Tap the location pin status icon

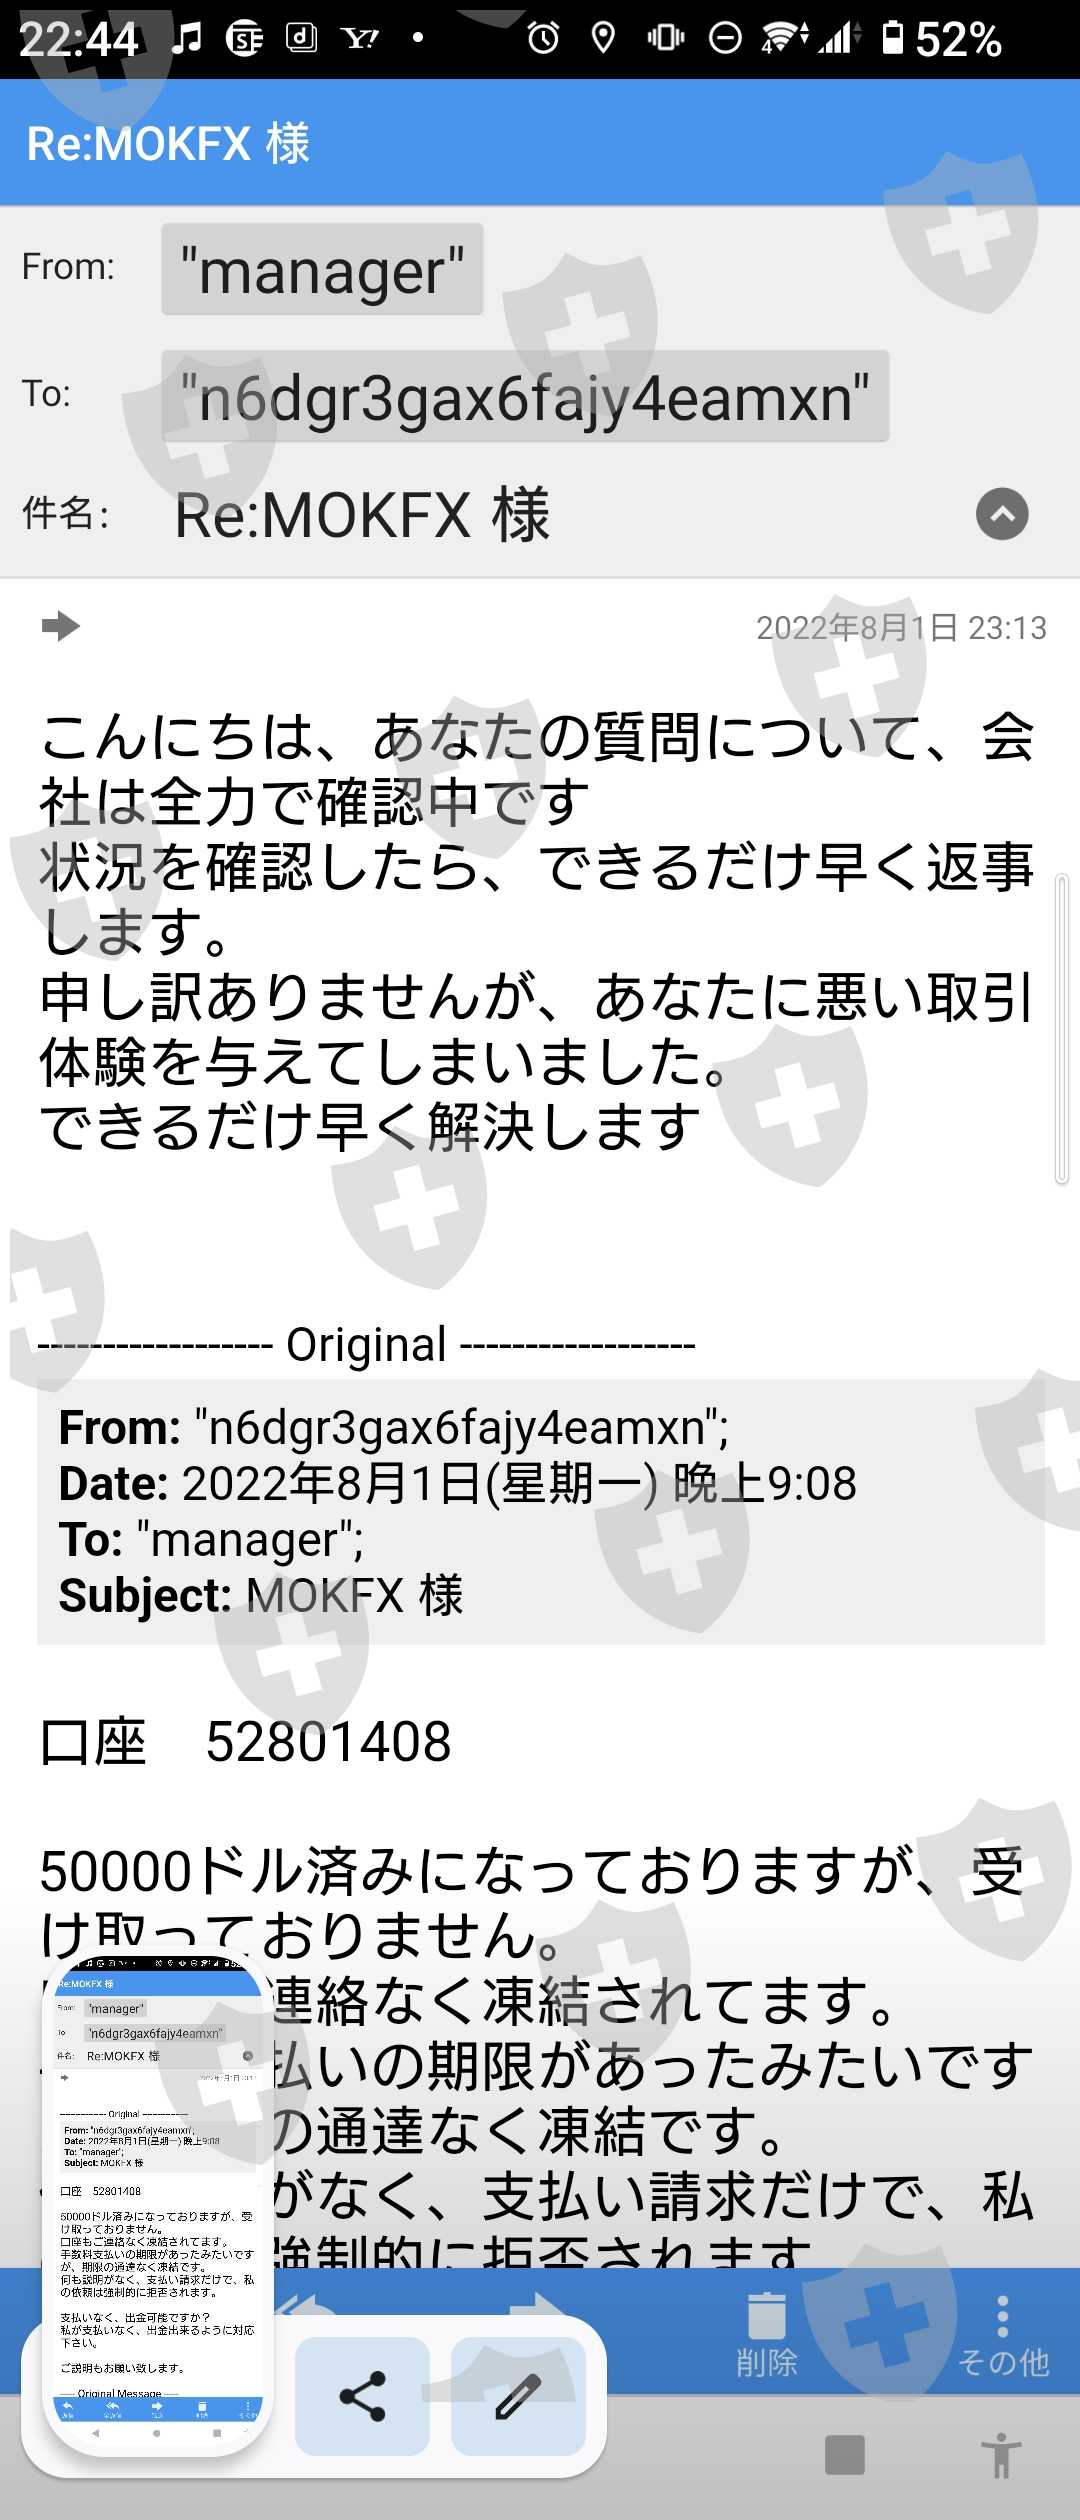603,38
